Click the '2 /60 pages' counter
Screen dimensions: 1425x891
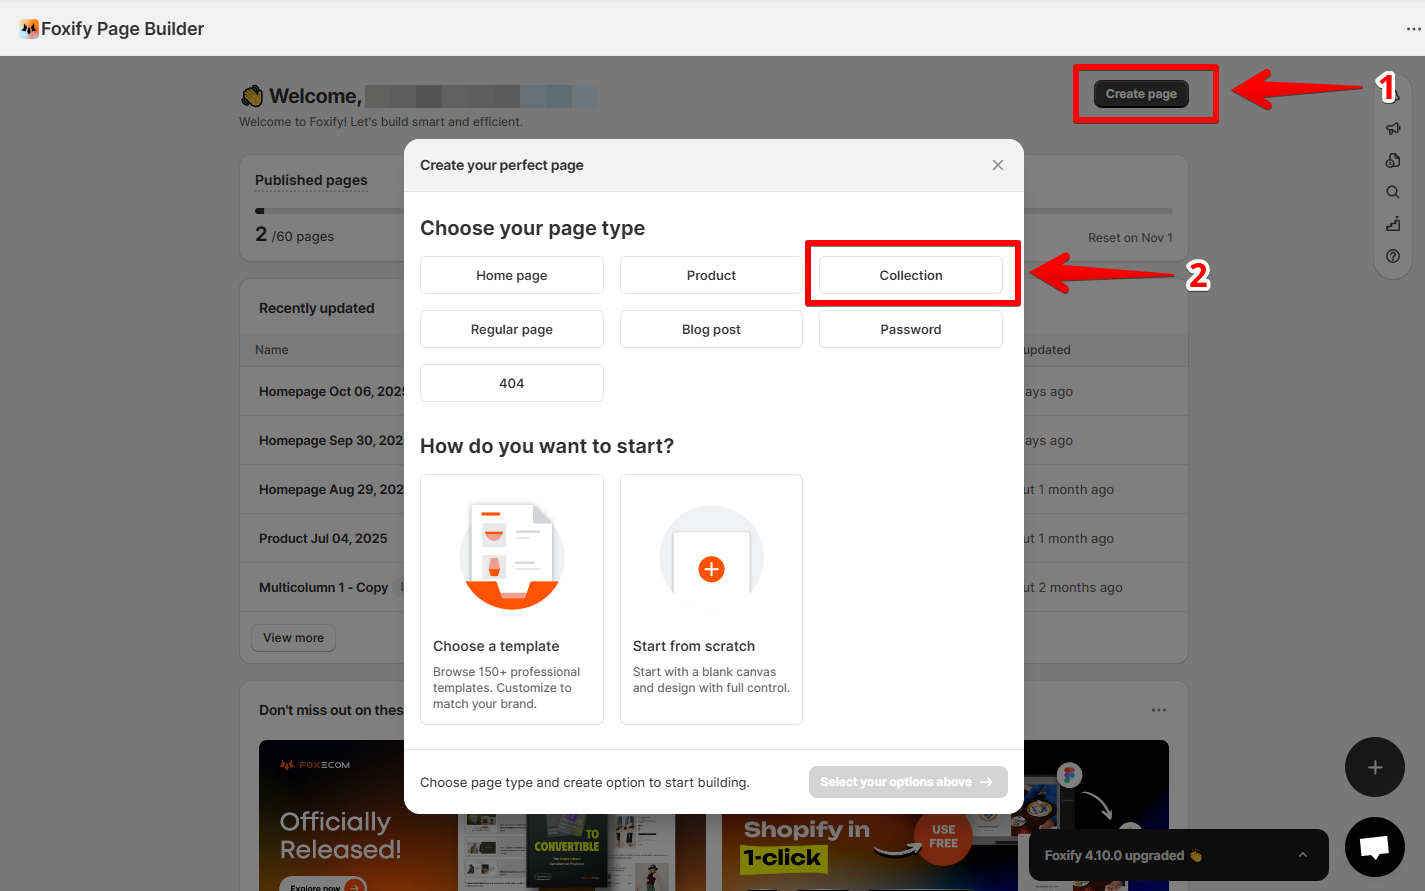tap(295, 235)
